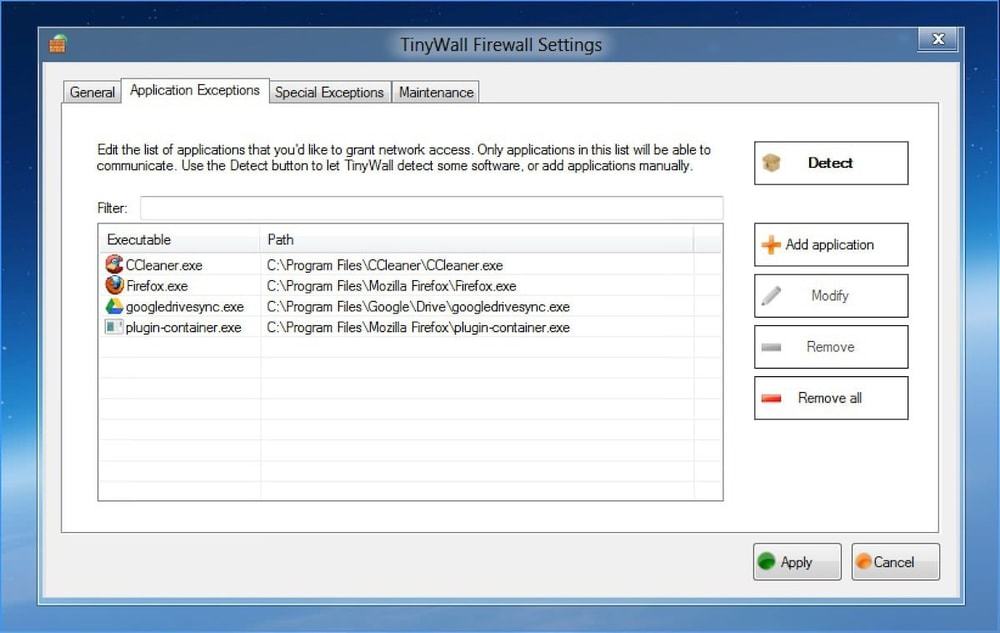Viewport: 1000px width, 633px height.
Task: Click the Firefox icon in the list
Action: [114, 285]
